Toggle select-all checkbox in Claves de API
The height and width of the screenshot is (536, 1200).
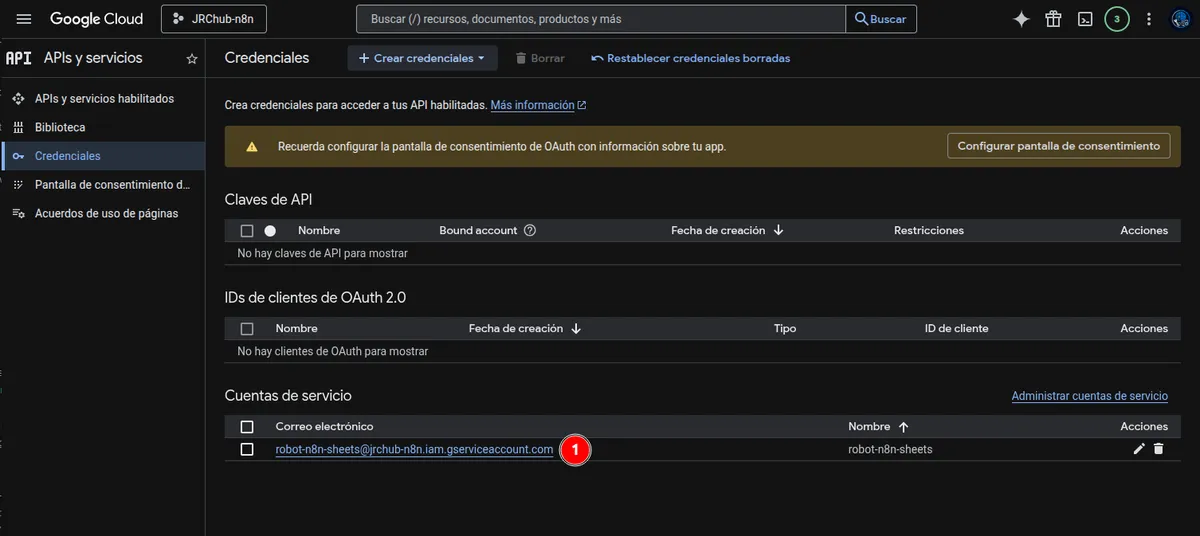coord(247,231)
